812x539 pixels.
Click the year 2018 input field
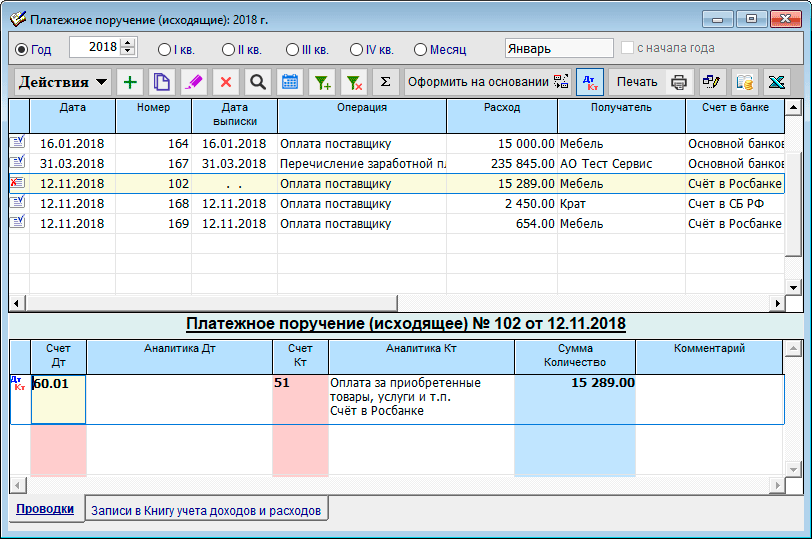(95, 47)
